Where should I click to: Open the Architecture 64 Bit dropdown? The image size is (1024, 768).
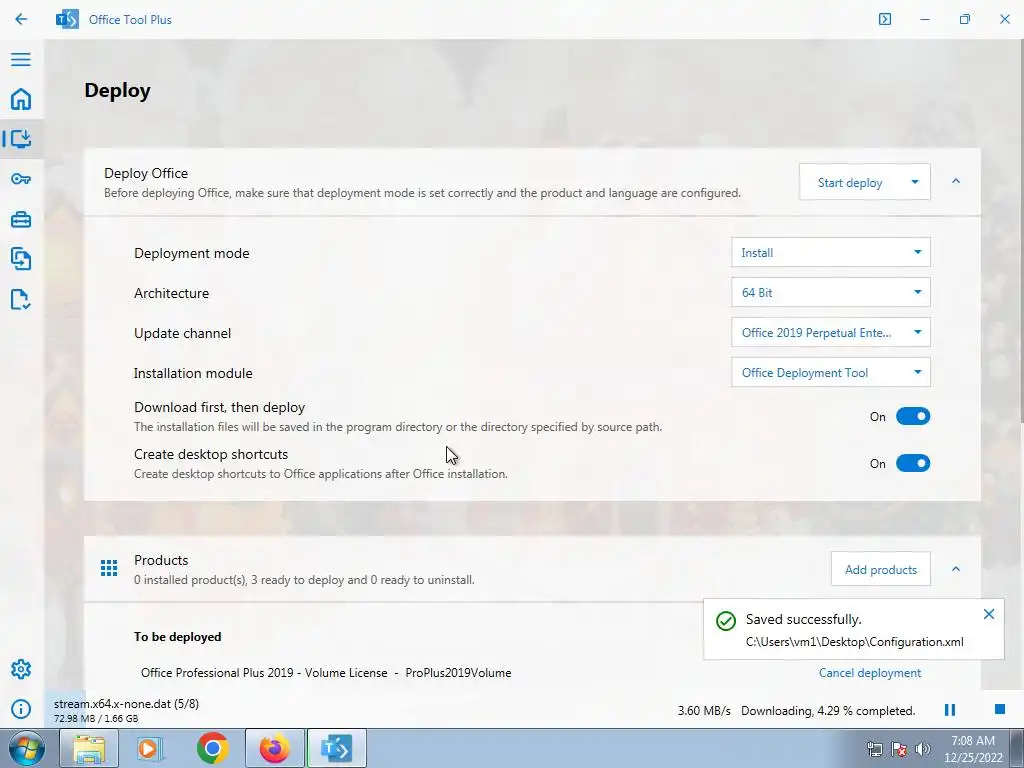point(831,293)
